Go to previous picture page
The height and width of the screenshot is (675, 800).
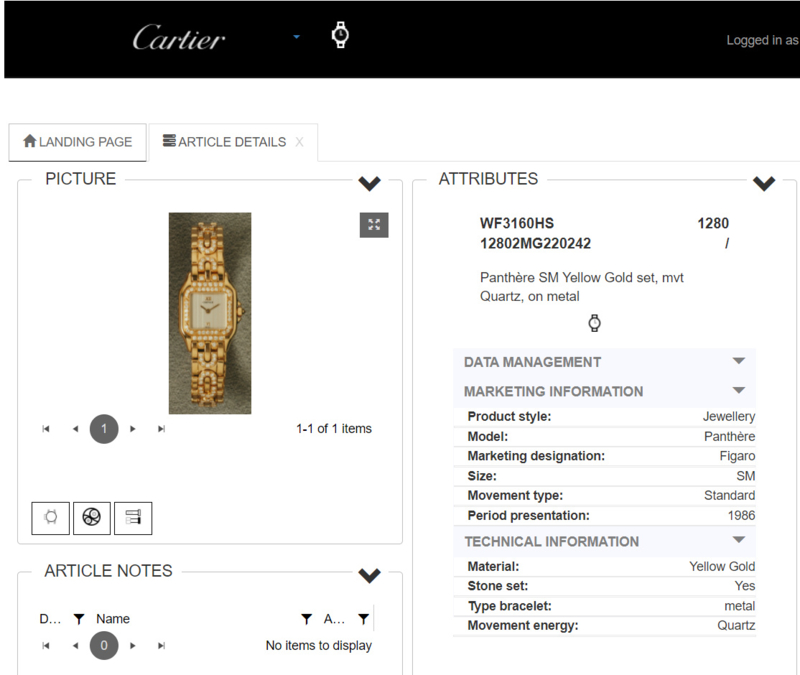point(76,429)
